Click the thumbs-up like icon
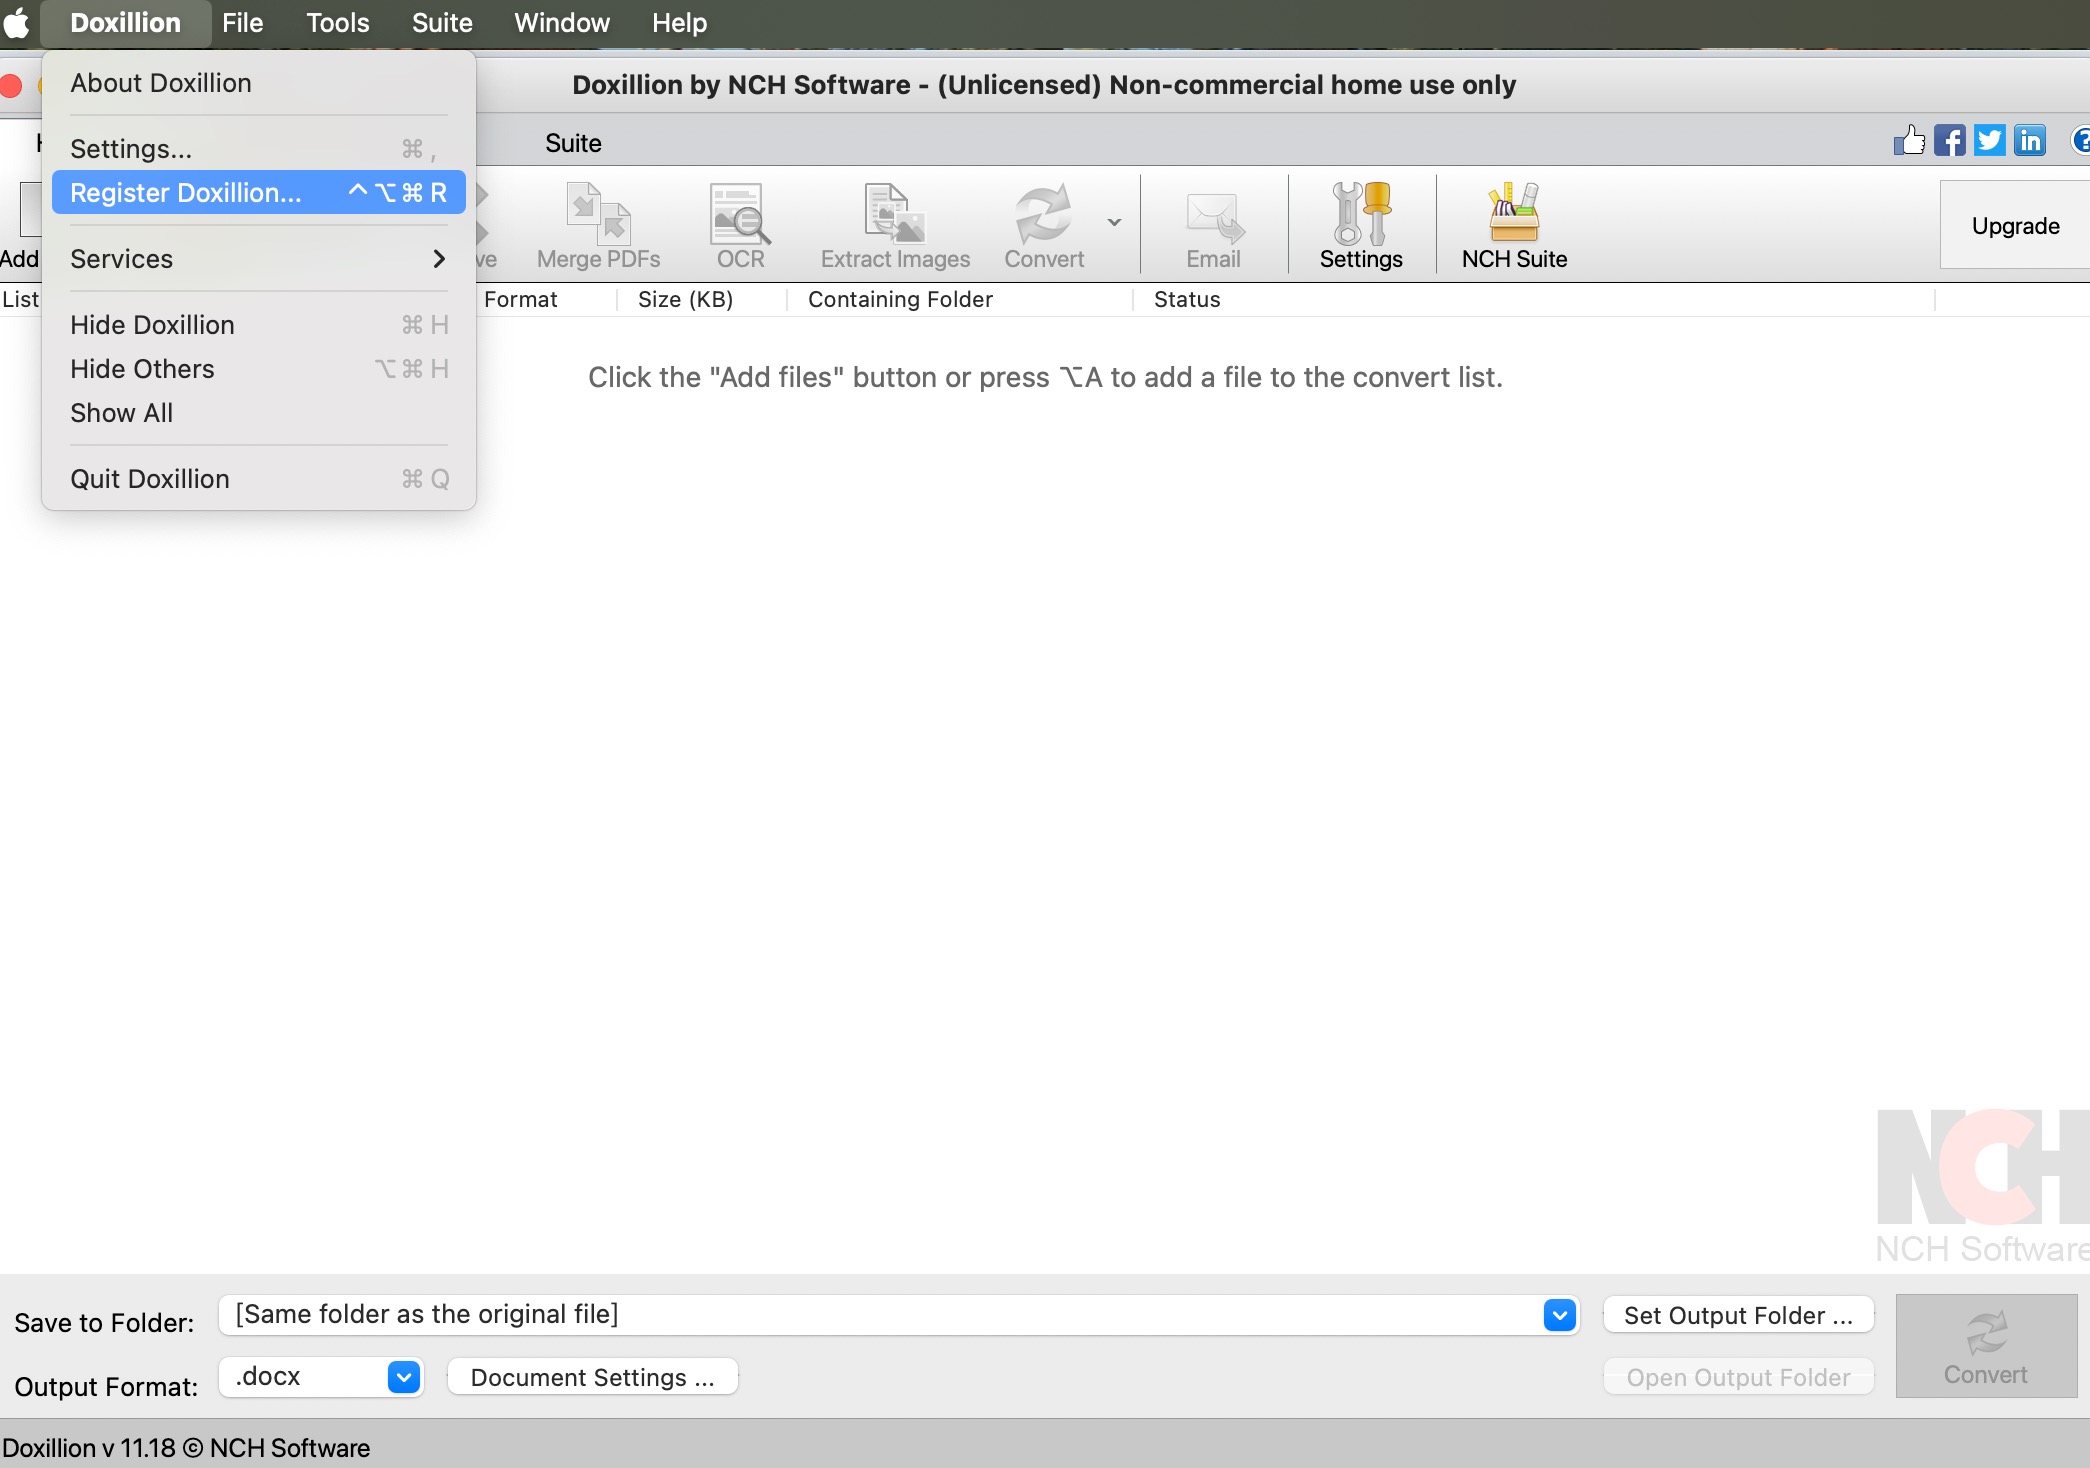 point(1909,140)
